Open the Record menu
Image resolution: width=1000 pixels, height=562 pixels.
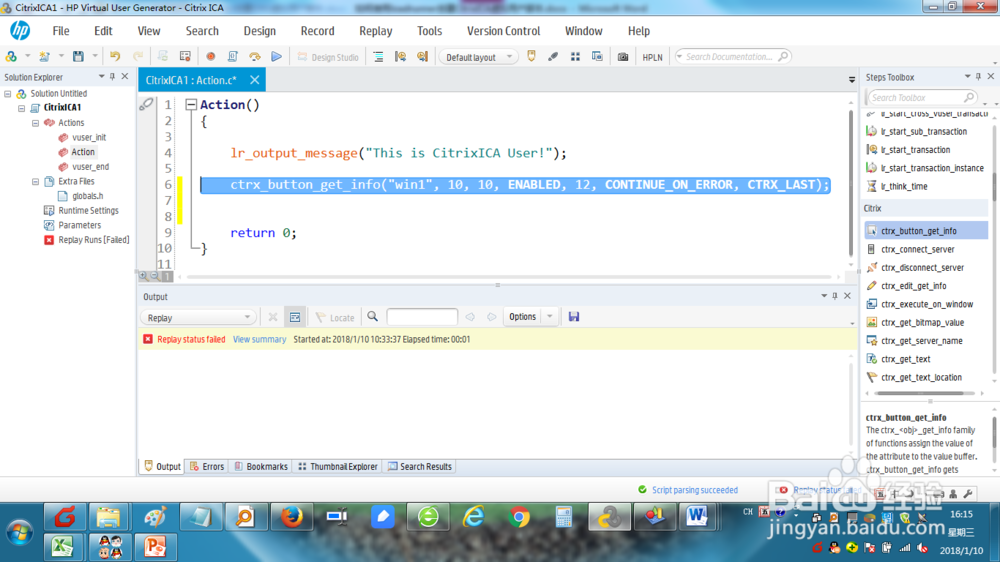tap(318, 31)
